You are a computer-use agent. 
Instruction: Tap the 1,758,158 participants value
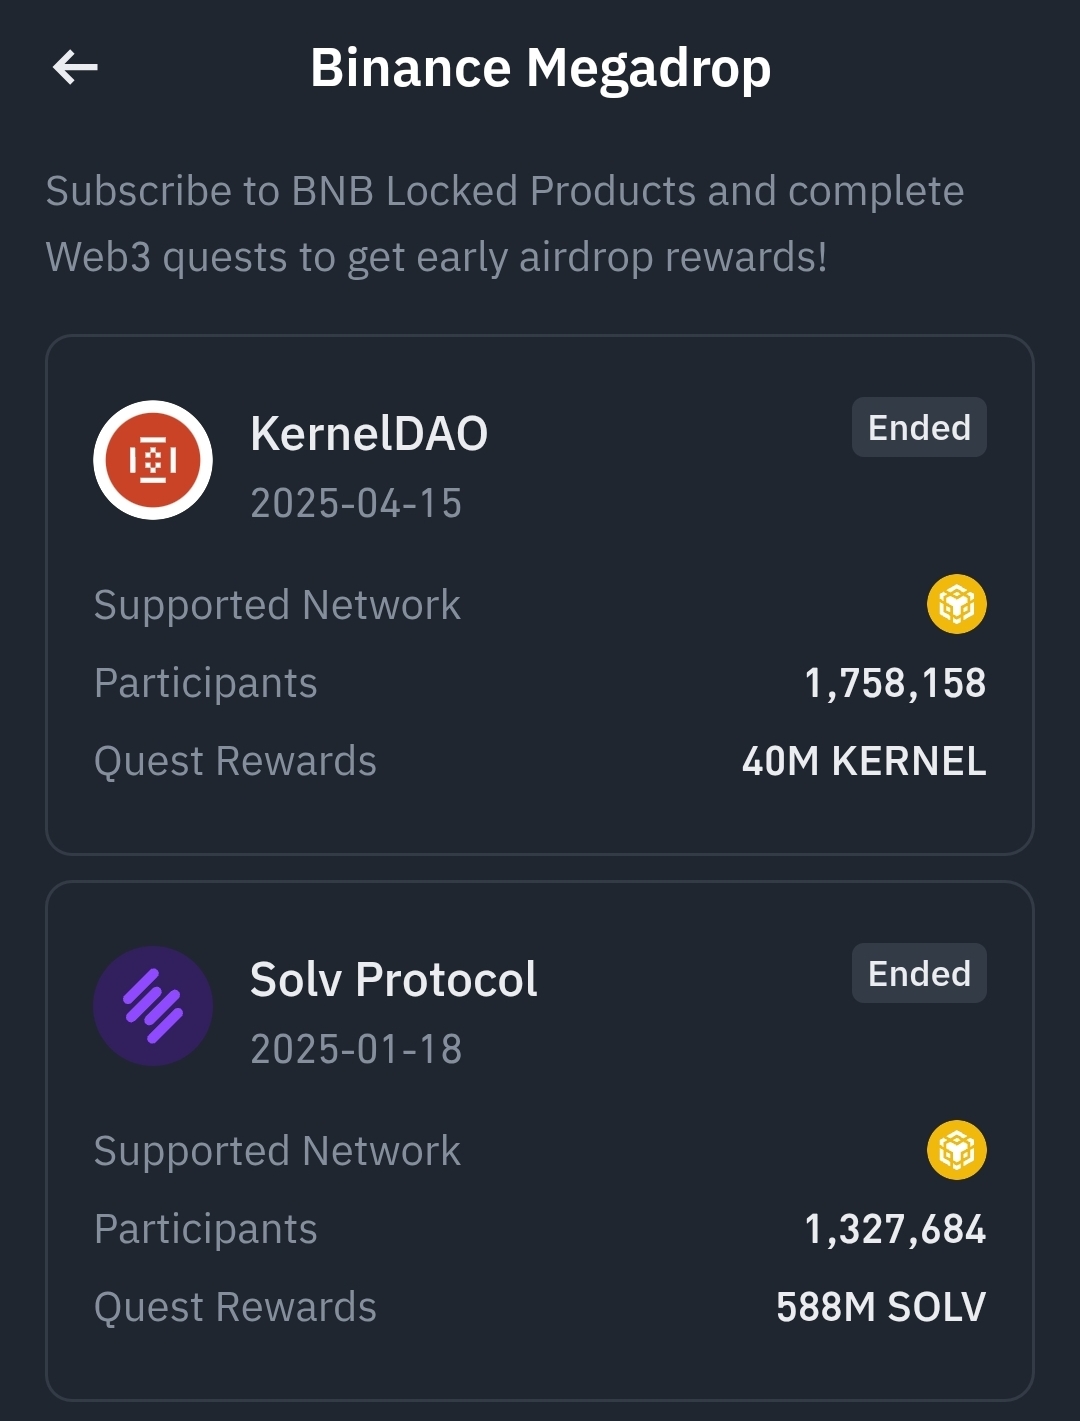click(x=895, y=684)
